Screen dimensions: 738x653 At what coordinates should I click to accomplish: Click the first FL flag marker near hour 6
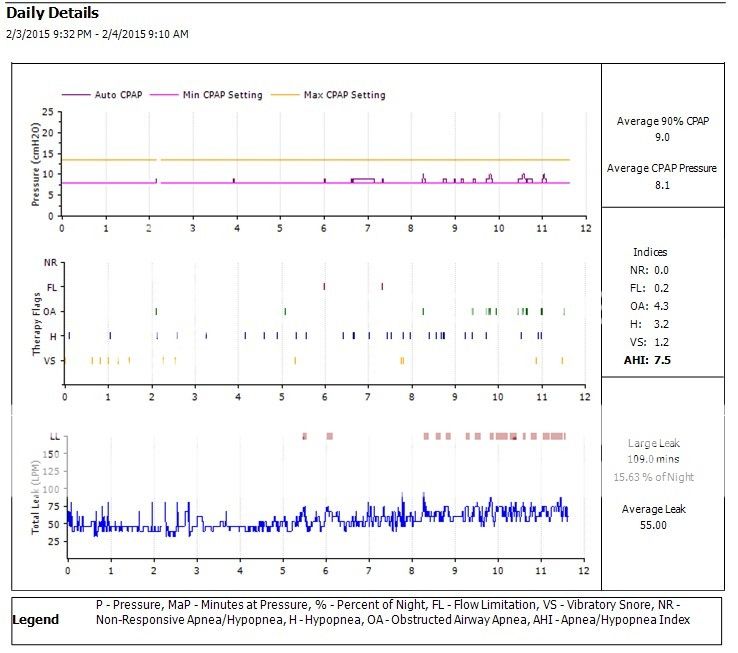(x=324, y=286)
